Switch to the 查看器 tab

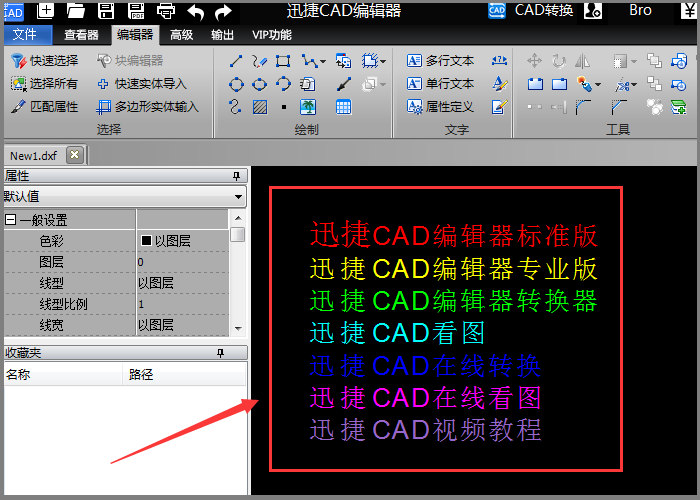point(81,35)
